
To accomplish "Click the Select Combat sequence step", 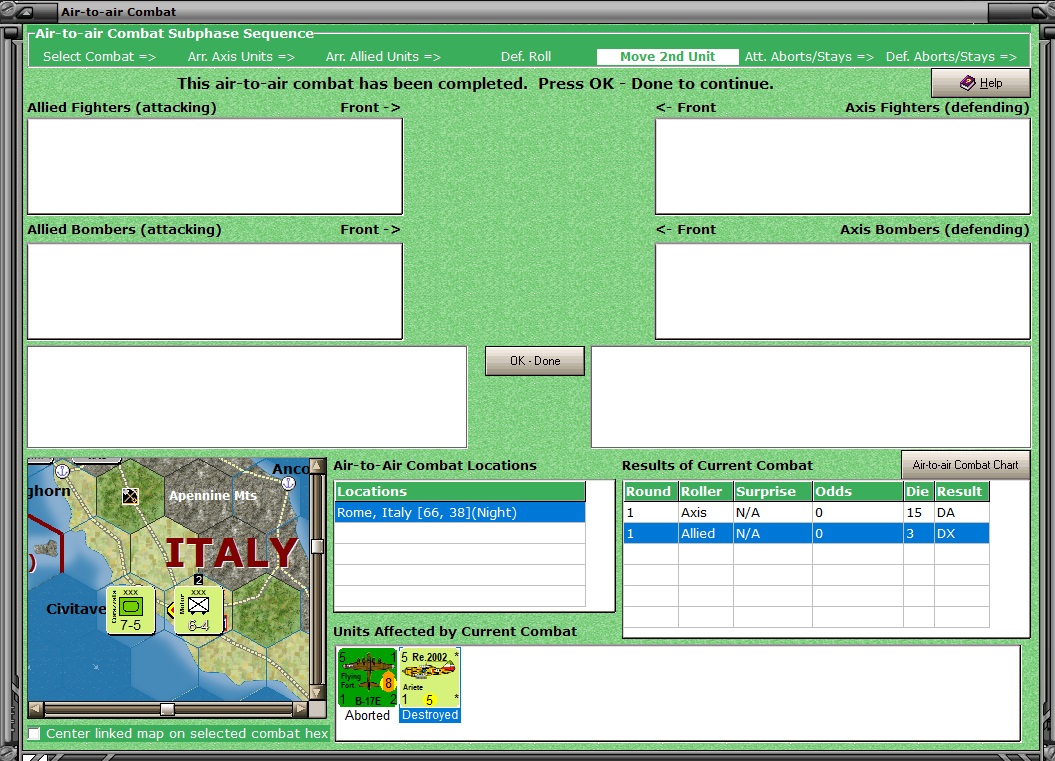I will point(100,57).
